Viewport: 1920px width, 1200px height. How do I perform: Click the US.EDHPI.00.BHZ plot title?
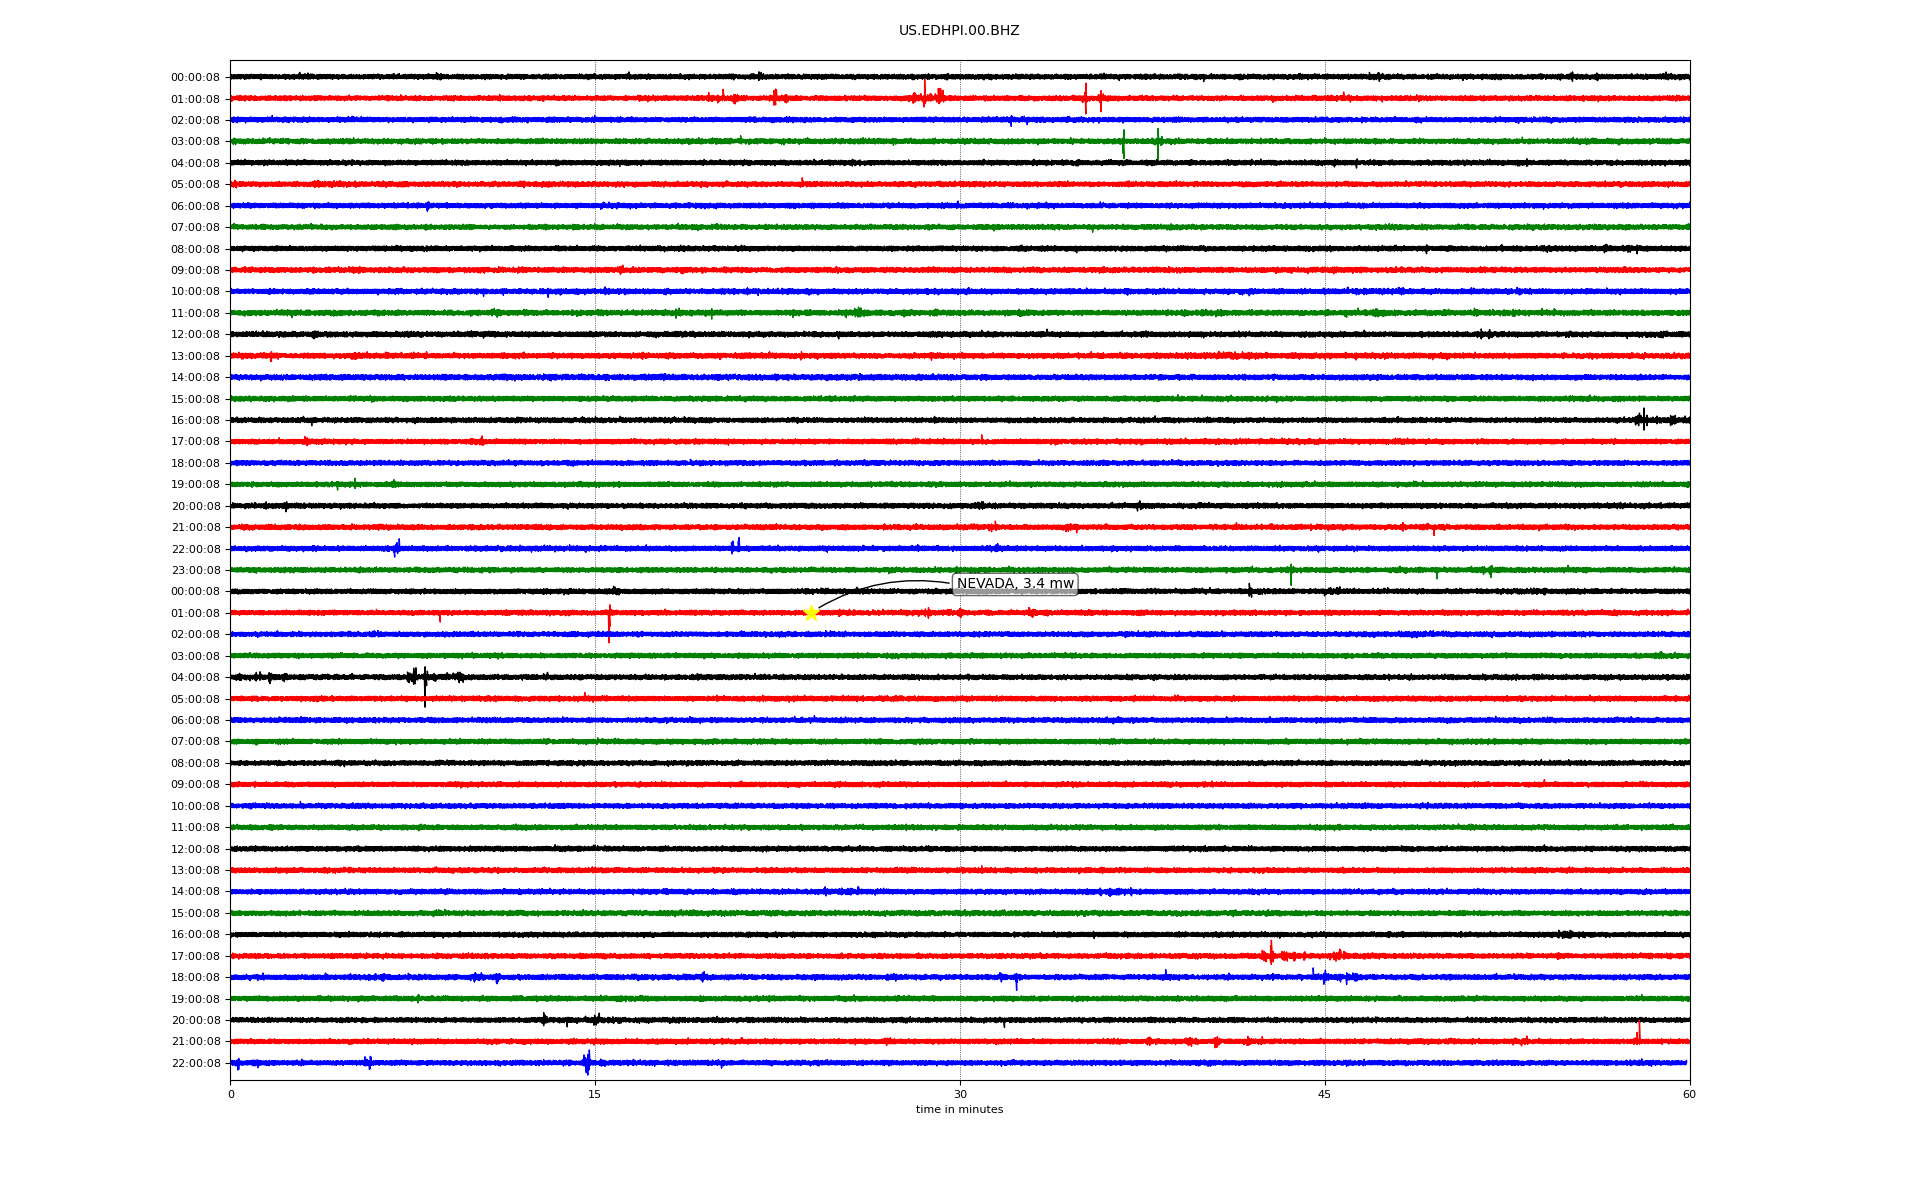pos(959,31)
